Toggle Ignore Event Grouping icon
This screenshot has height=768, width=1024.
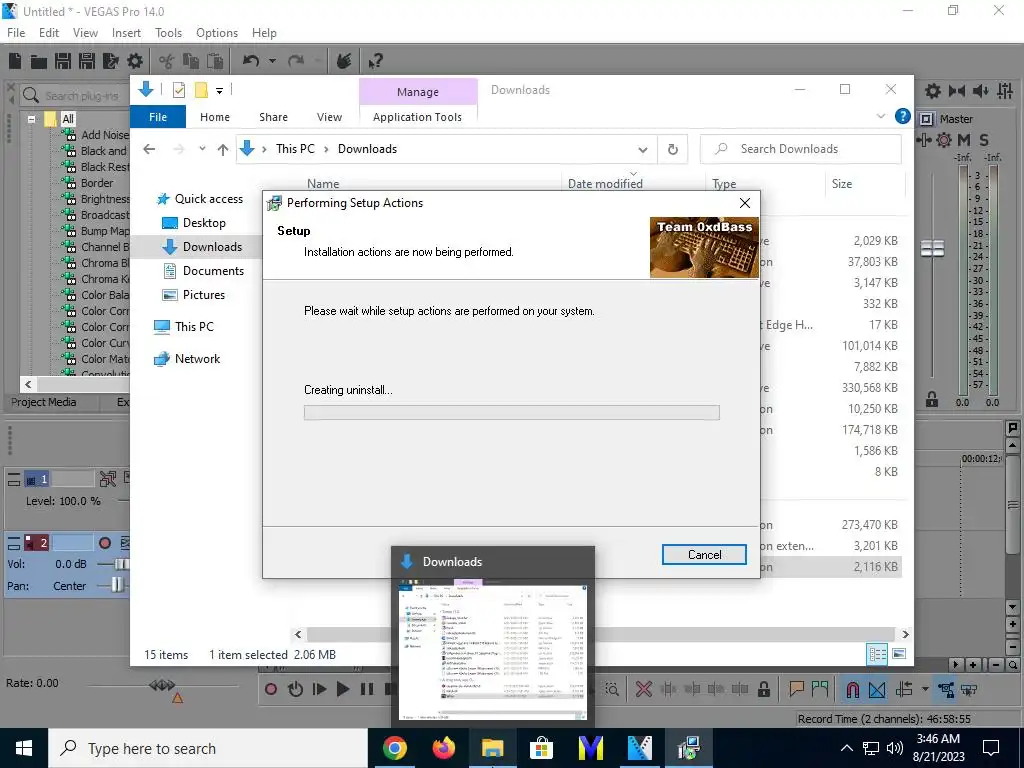(969, 689)
